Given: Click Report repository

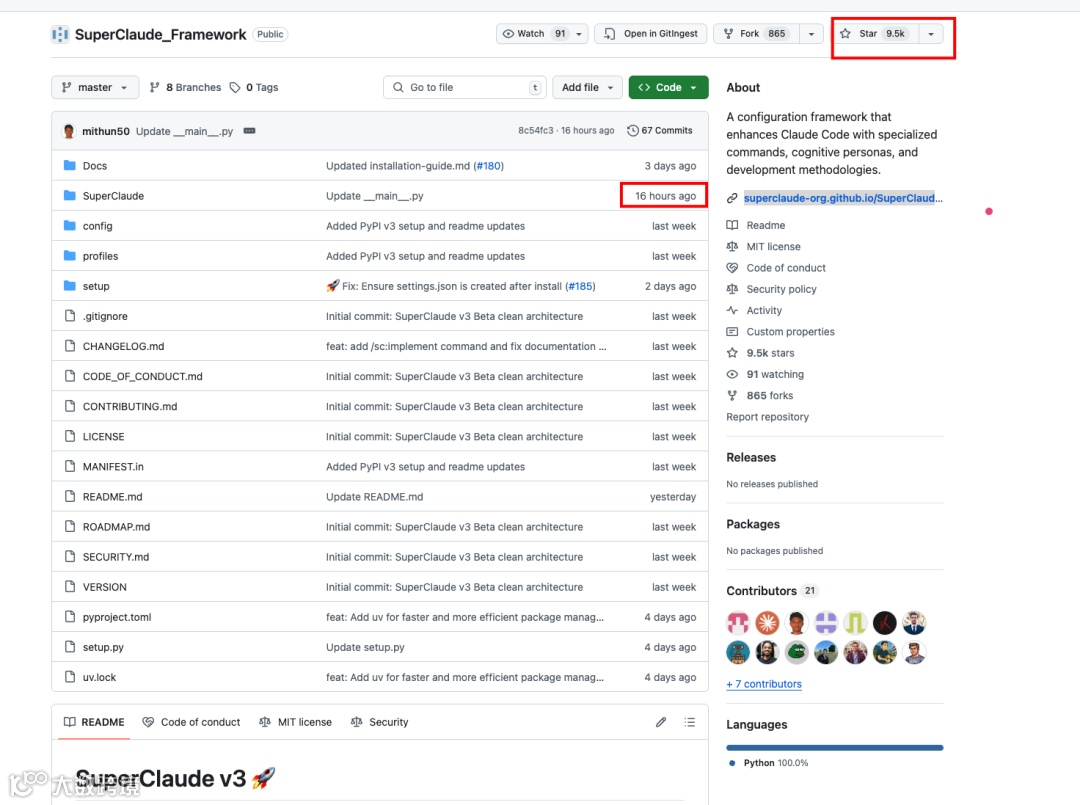Looking at the screenshot, I should click(767, 417).
